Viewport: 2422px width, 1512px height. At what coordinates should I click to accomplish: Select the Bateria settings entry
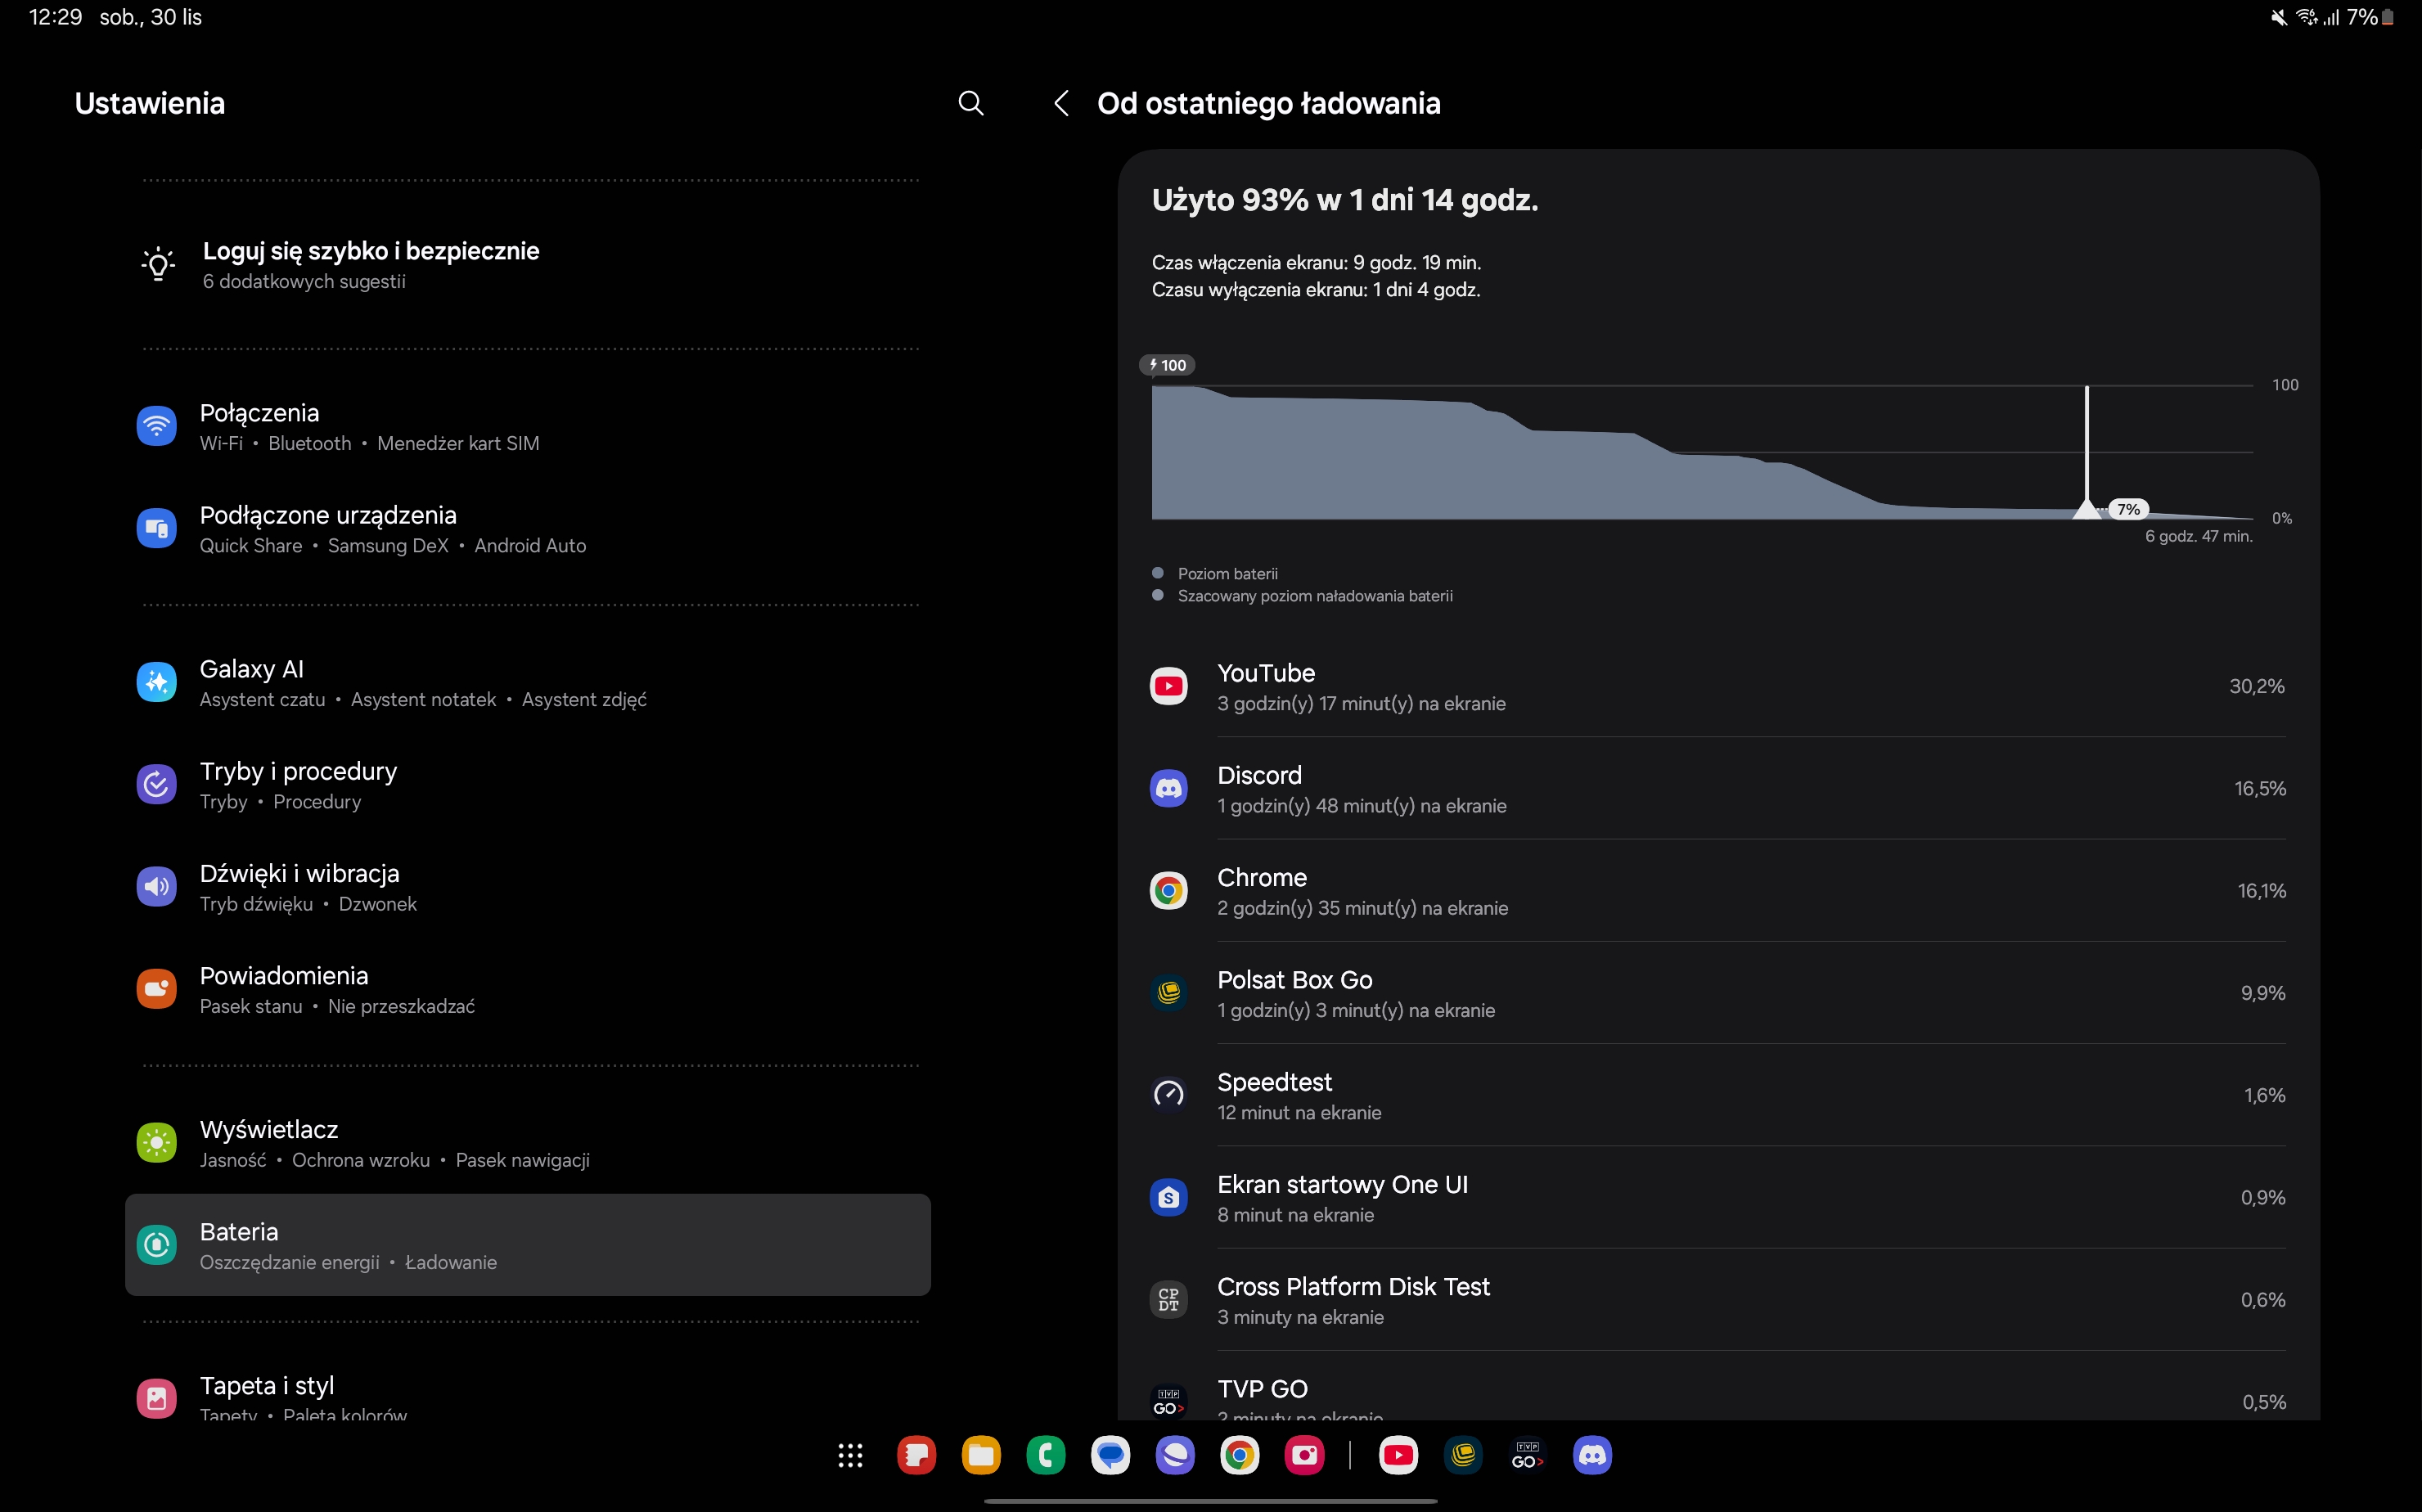pyautogui.click(x=527, y=1245)
